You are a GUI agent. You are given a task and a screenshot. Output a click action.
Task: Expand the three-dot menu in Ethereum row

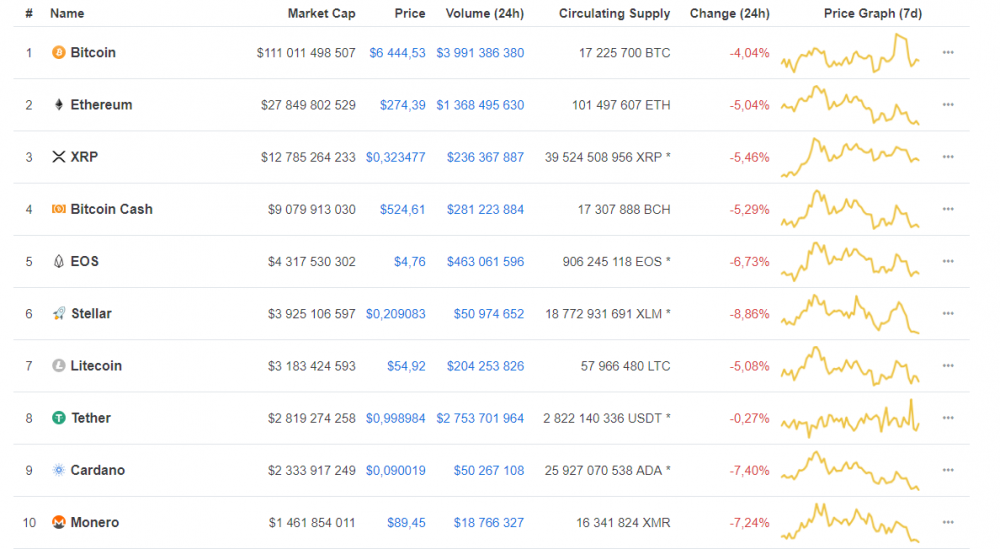(948, 105)
